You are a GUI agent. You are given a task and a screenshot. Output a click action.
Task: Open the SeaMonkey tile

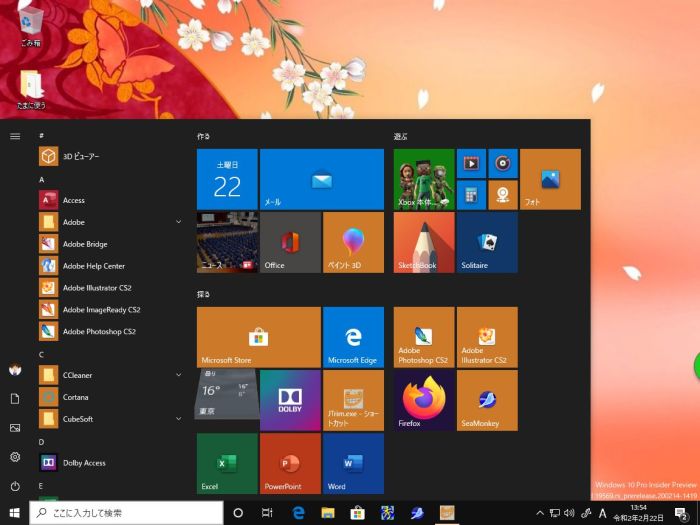487,400
